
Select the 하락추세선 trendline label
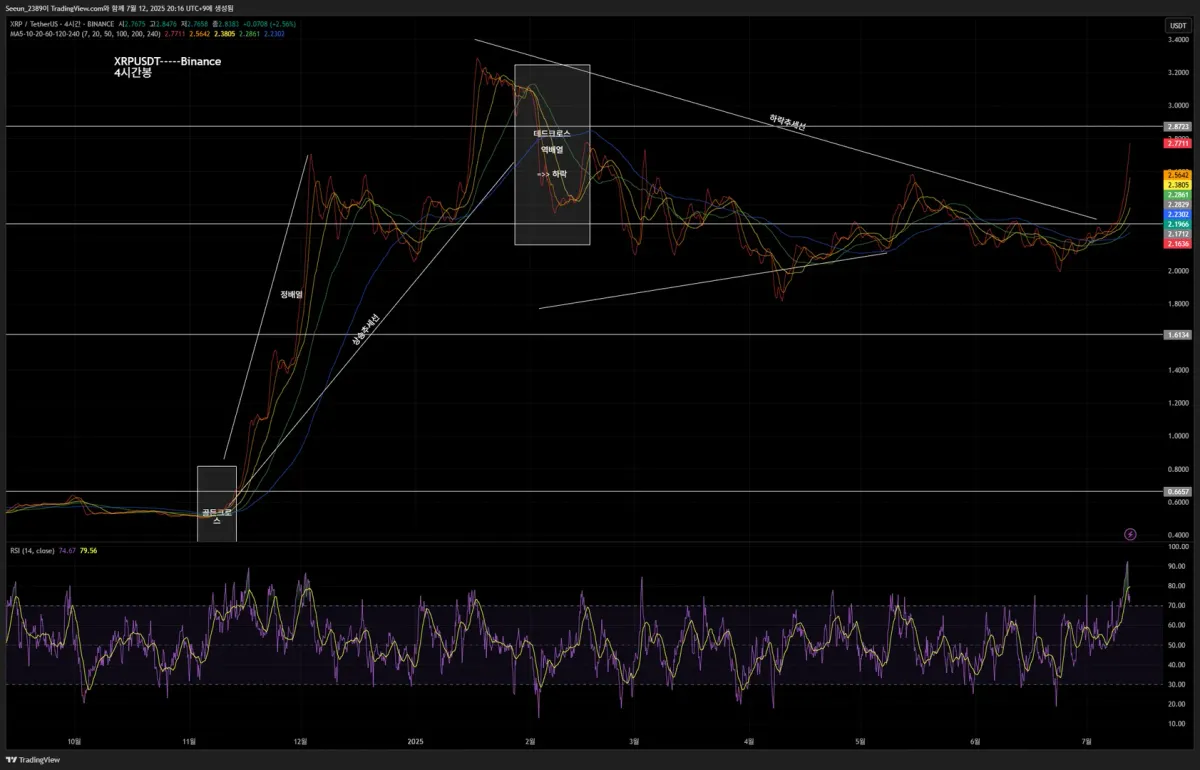point(787,122)
